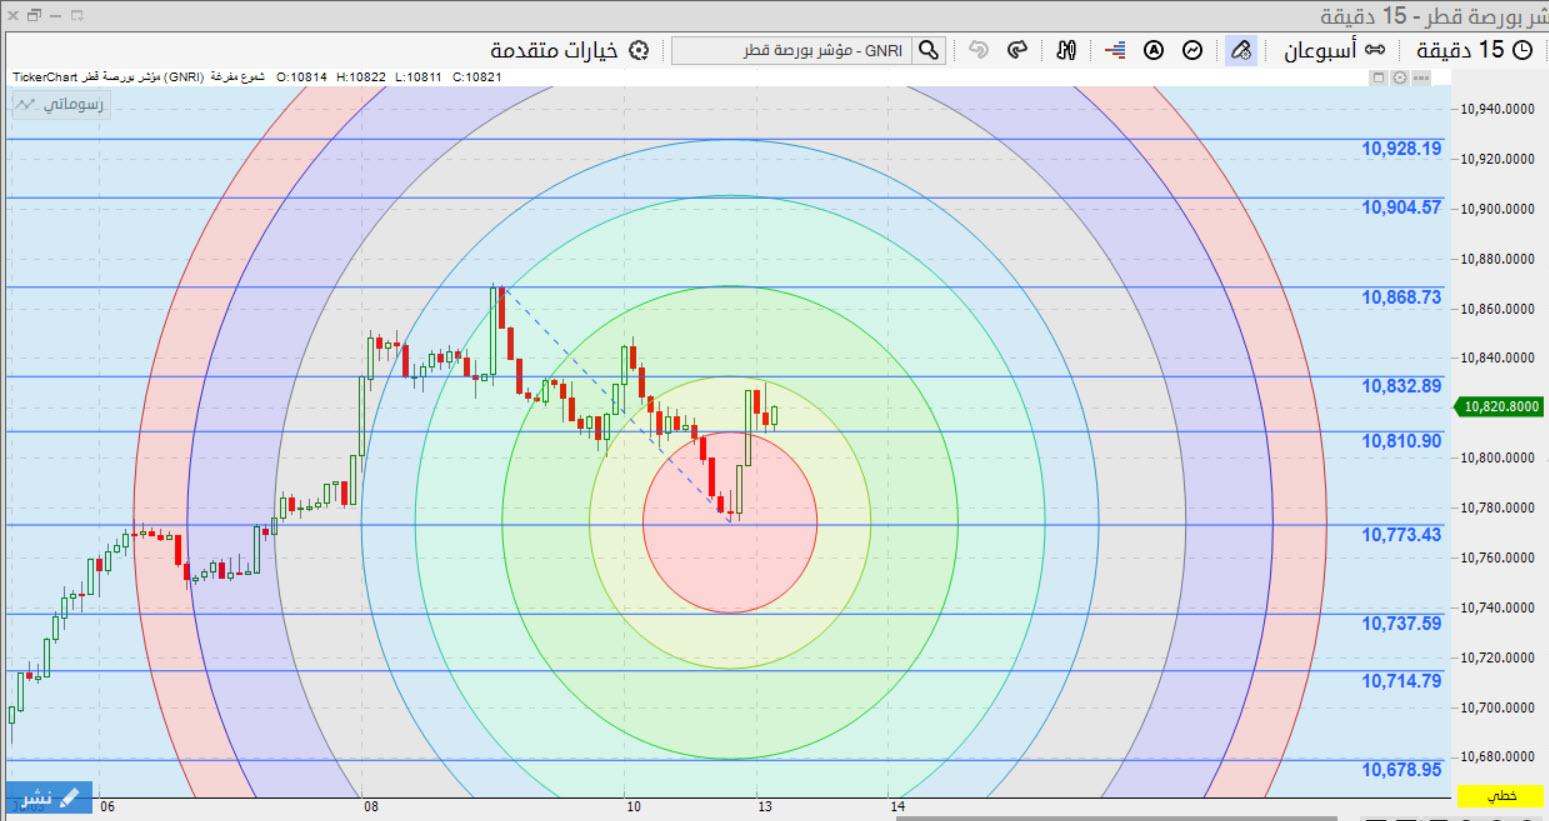
Task: Click the 10,940.0000 price axis label
Action: click(x=1497, y=109)
